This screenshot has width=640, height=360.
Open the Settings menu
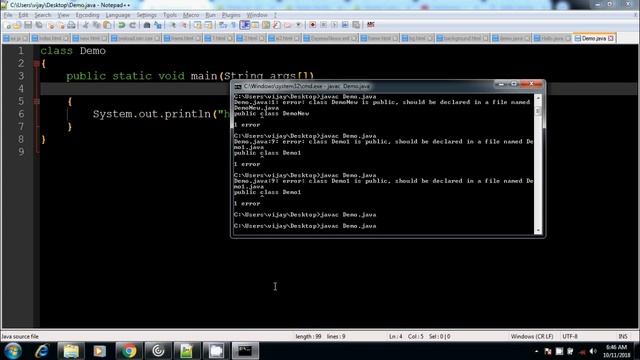click(x=147, y=15)
